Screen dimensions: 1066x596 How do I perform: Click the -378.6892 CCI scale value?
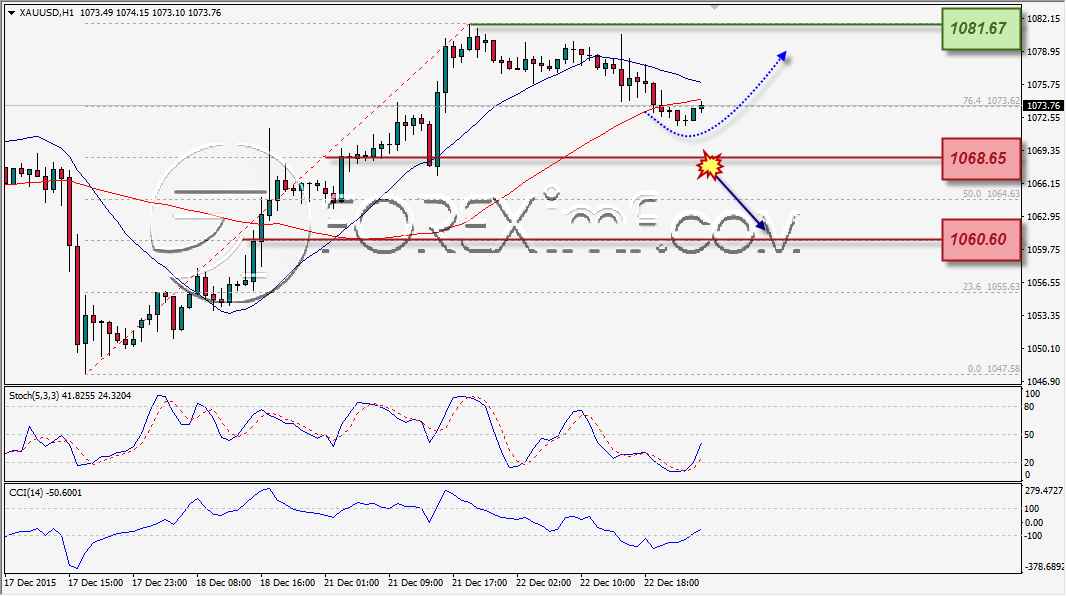pyautogui.click(x=1044, y=566)
